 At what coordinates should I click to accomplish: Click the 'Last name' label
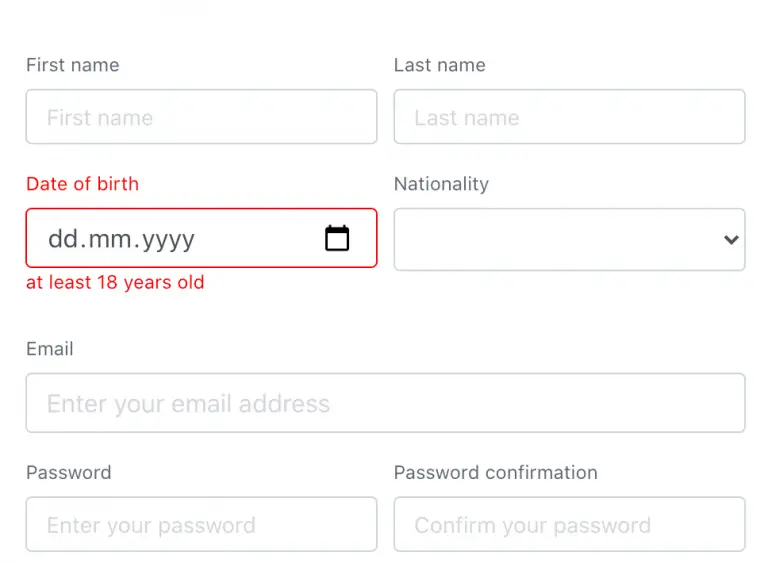[x=439, y=65]
